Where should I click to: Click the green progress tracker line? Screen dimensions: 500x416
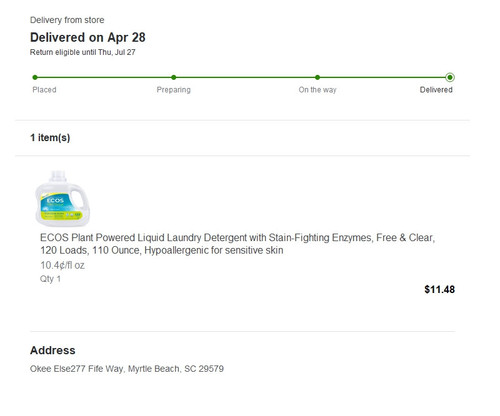coord(242,77)
